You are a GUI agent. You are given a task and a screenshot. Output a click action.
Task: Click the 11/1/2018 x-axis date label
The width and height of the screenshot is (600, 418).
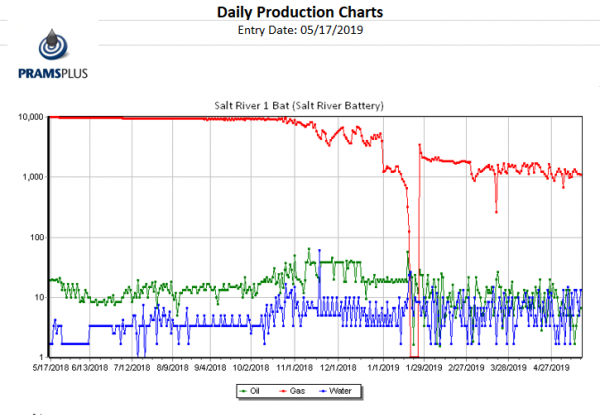[295, 367]
